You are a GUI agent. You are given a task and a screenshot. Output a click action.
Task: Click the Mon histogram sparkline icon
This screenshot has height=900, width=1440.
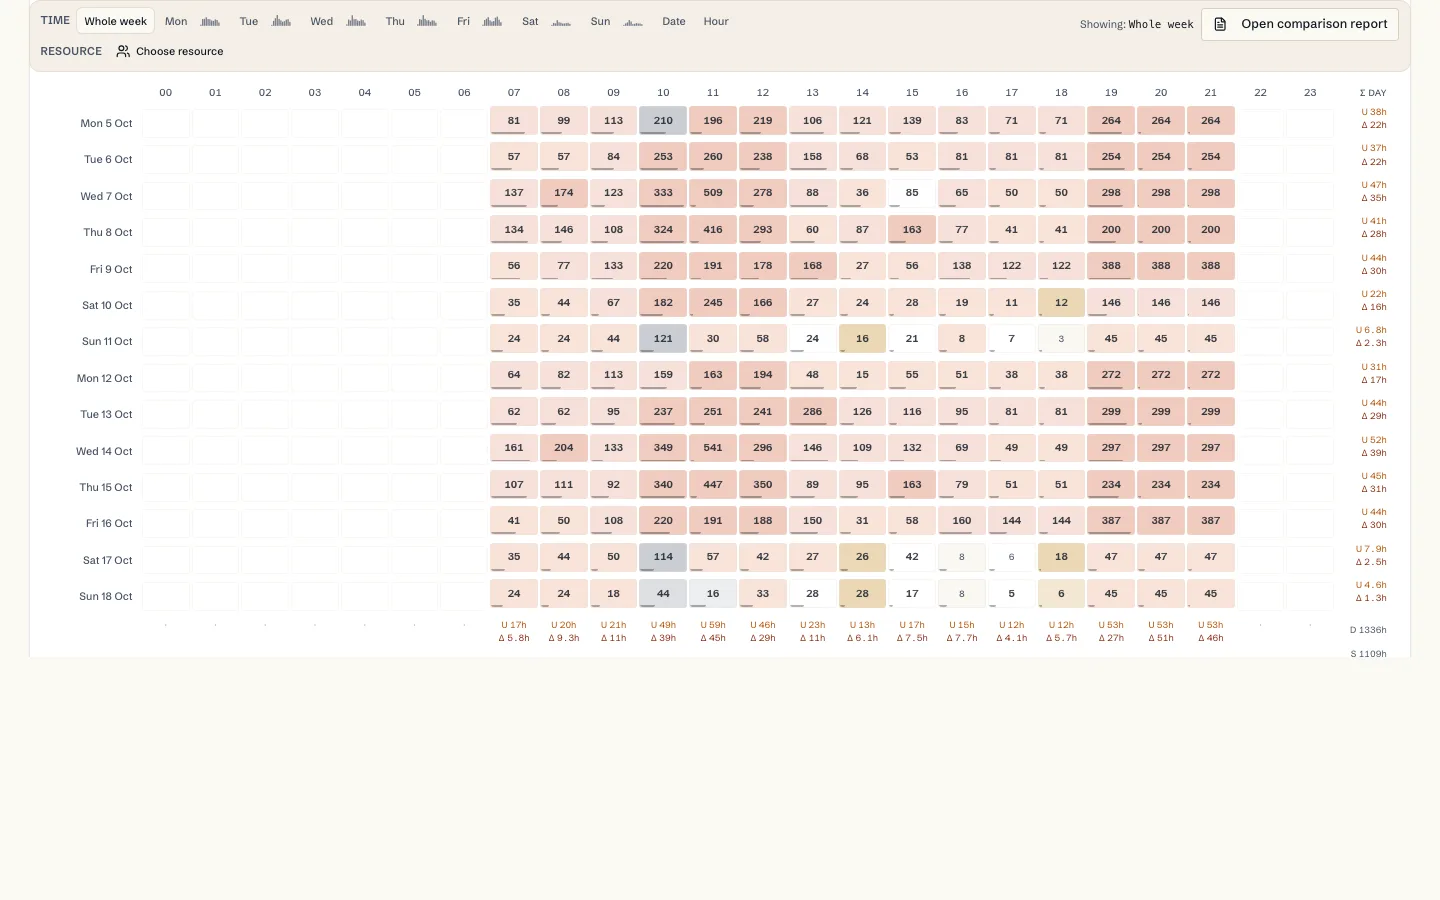(210, 22)
